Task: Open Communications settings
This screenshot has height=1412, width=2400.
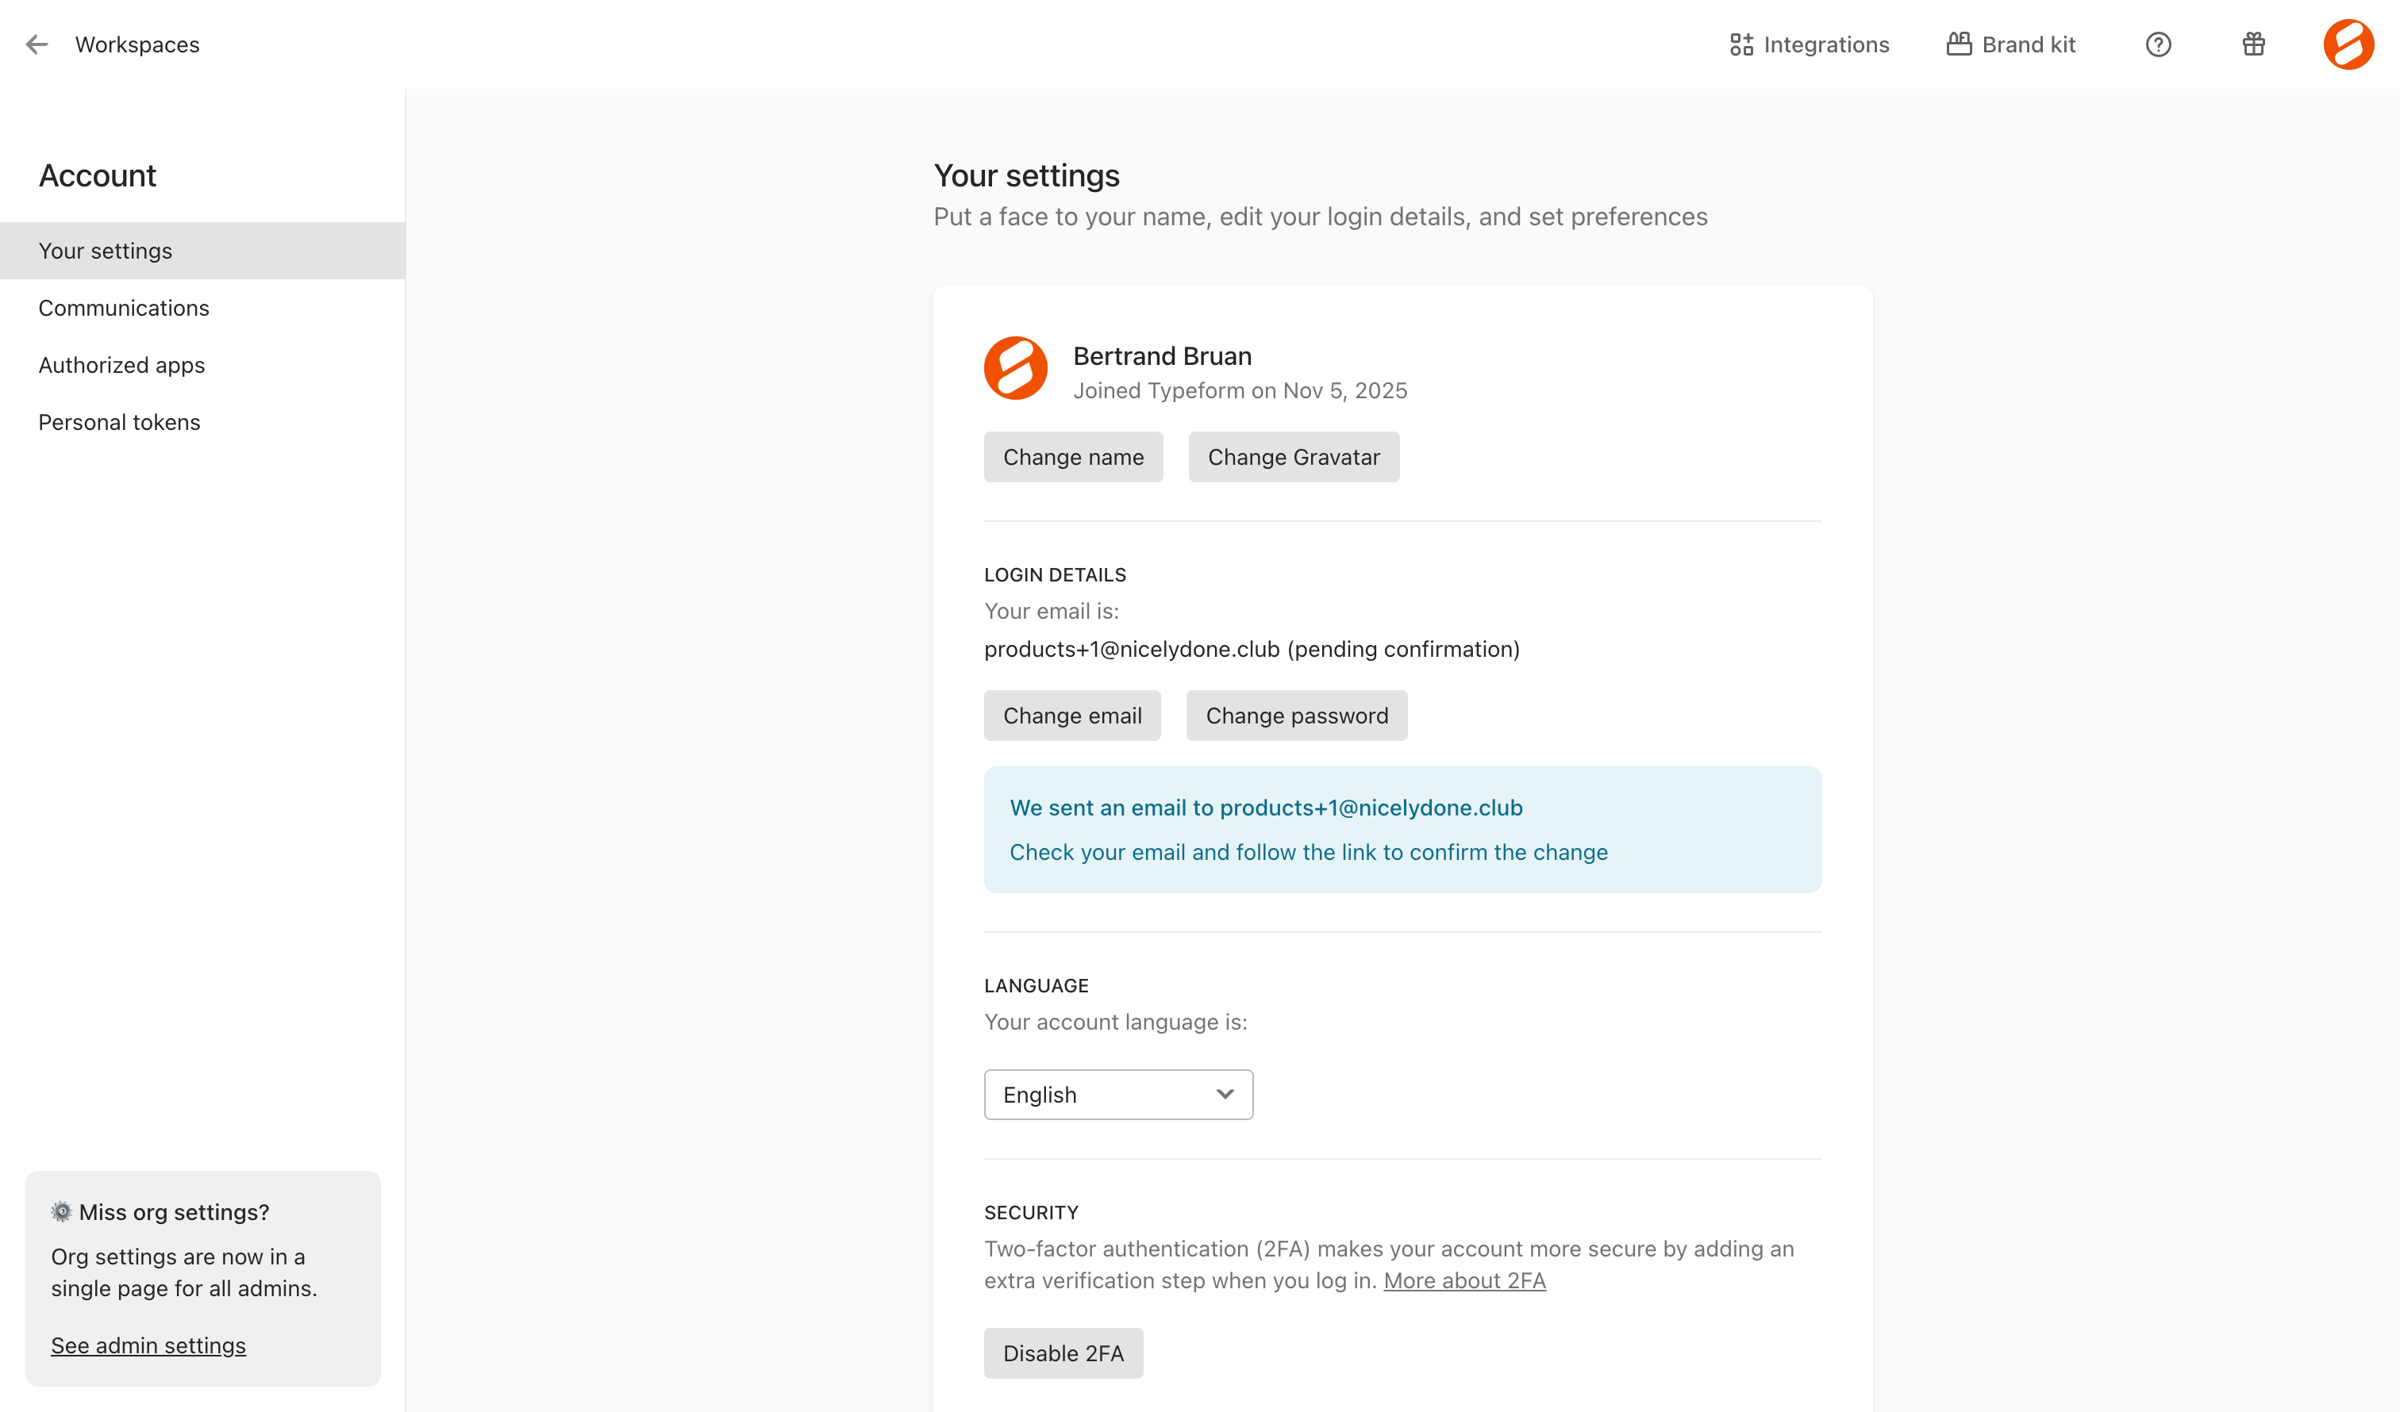Action: pyautogui.click(x=203, y=307)
